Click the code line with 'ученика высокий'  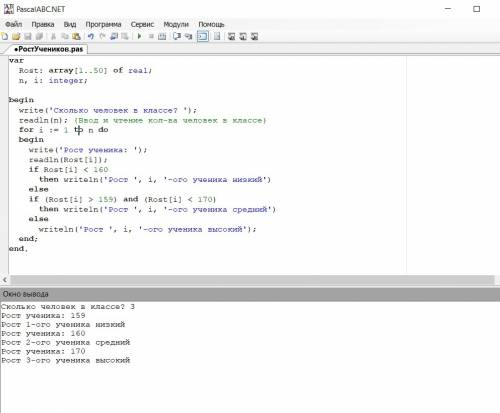tap(147, 229)
